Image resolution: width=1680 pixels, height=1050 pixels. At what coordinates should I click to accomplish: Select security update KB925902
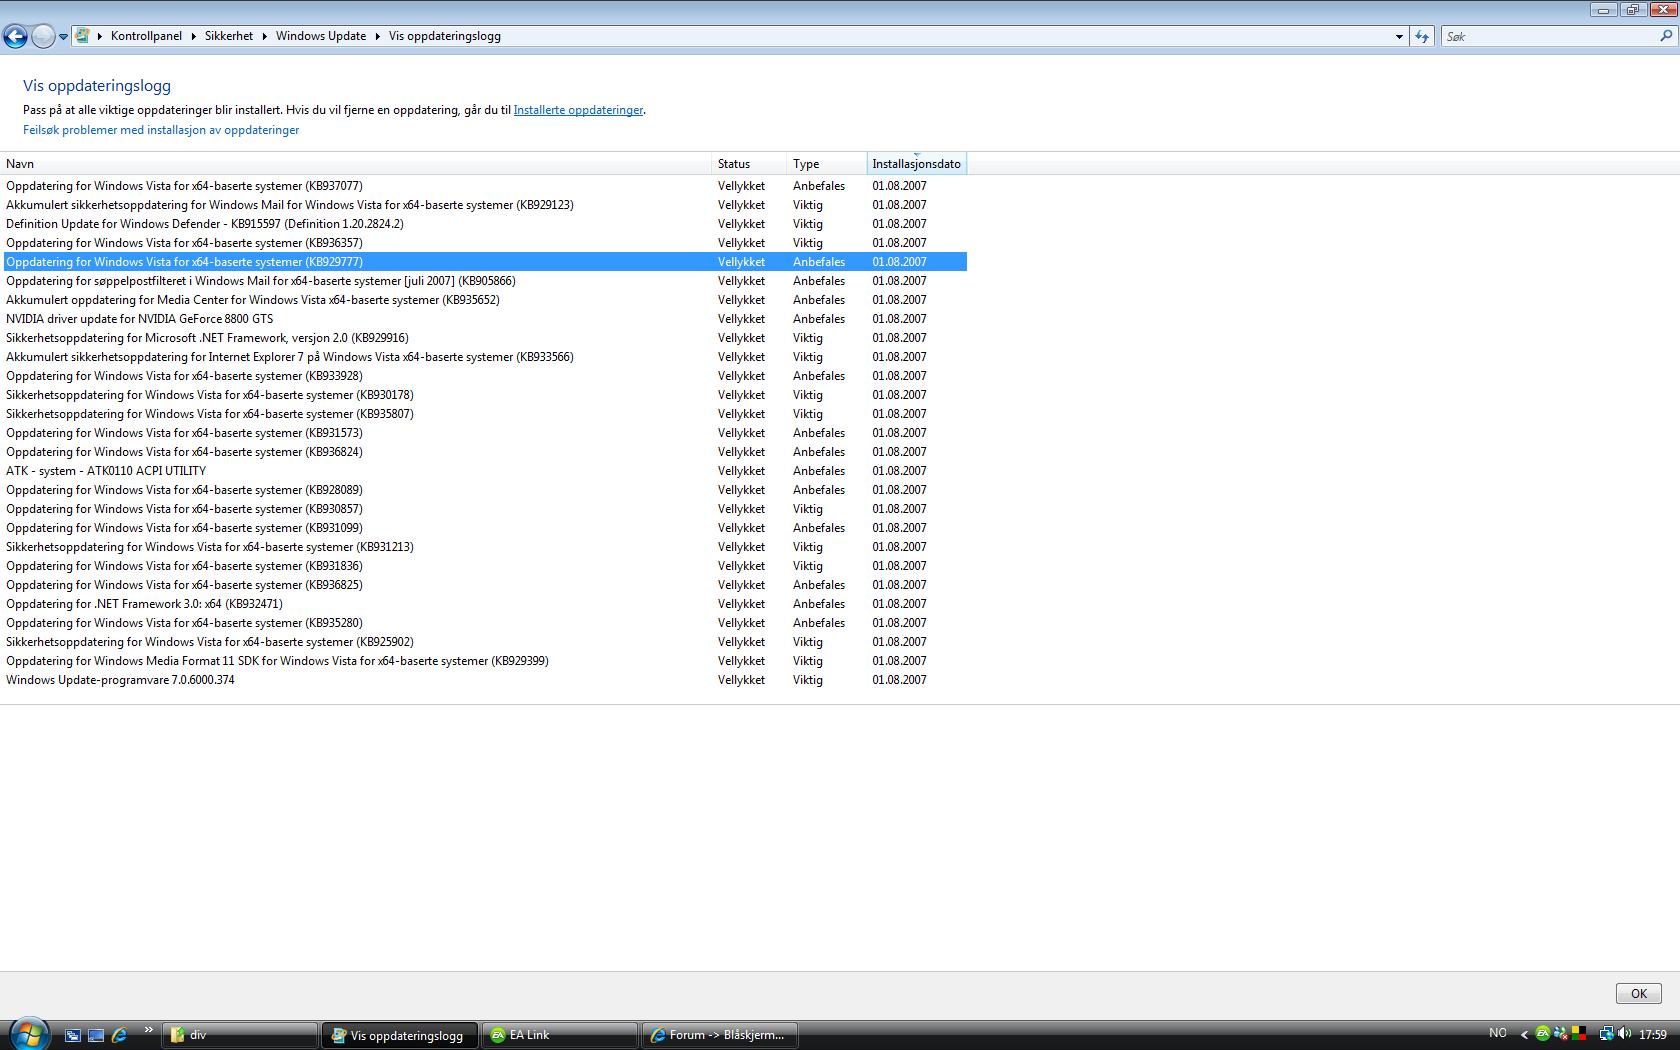tap(485, 642)
